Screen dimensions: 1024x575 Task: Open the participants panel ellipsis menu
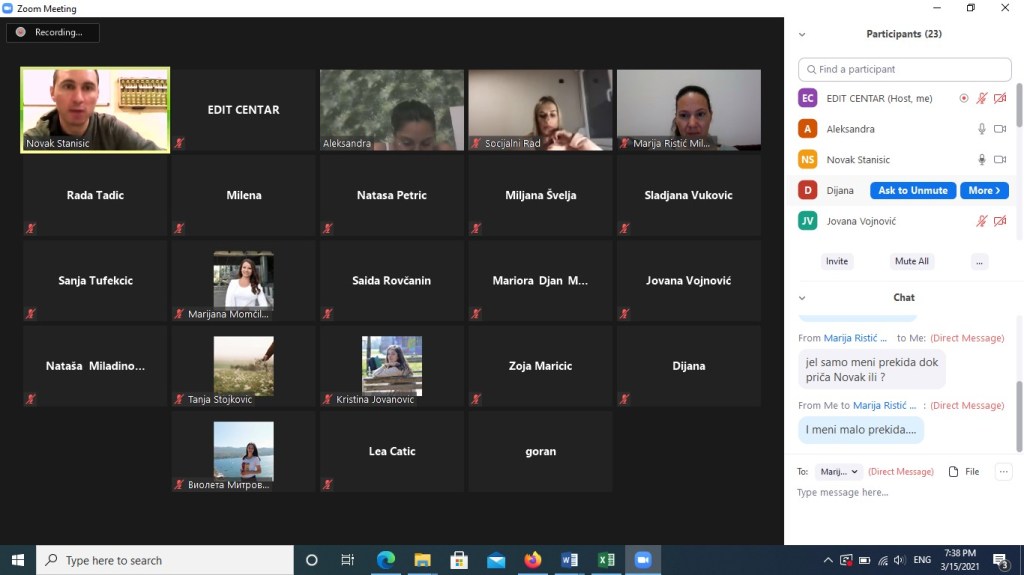(x=979, y=261)
